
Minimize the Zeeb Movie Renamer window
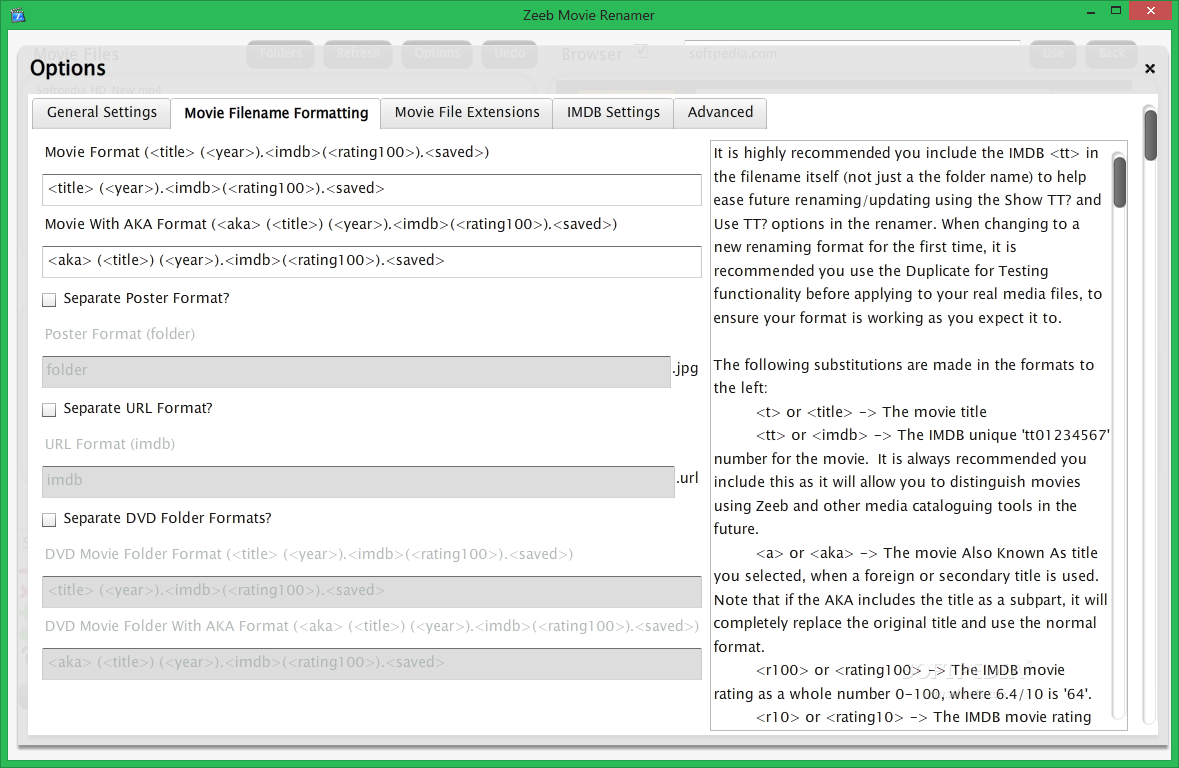(x=1090, y=12)
